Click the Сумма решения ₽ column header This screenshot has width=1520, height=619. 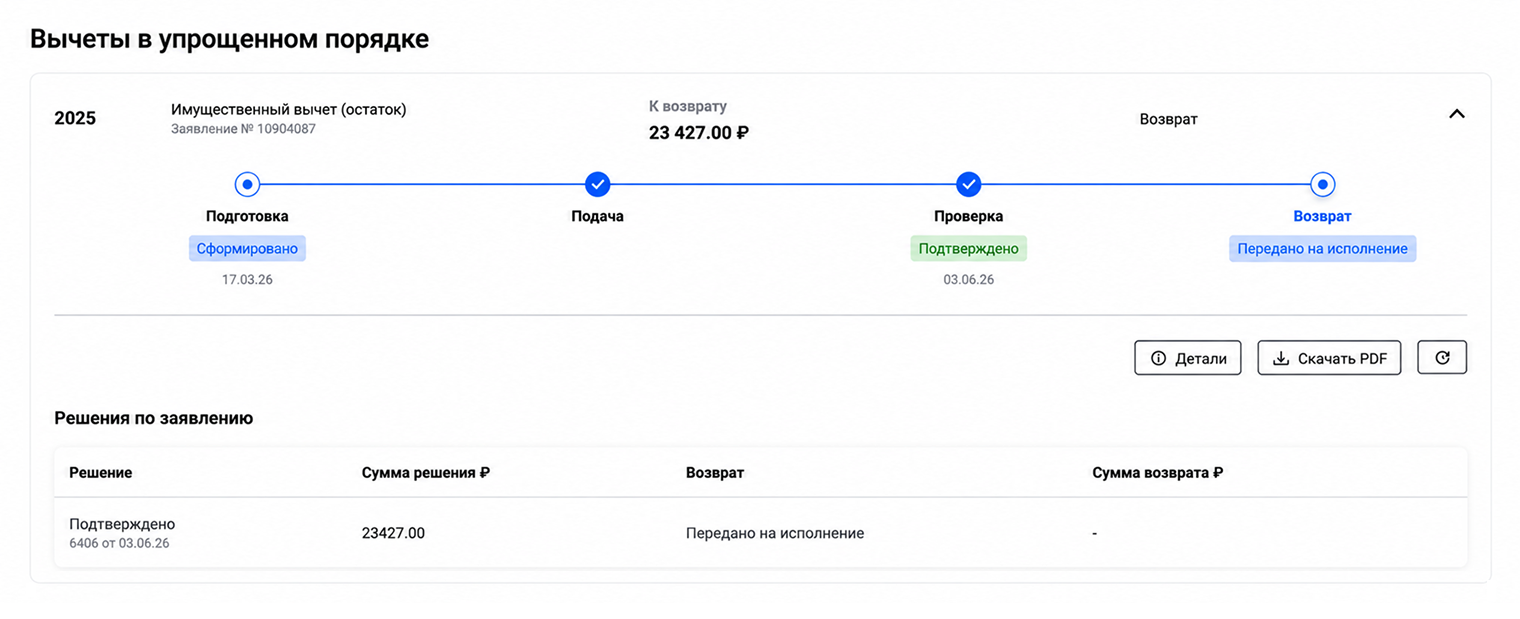click(426, 472)
